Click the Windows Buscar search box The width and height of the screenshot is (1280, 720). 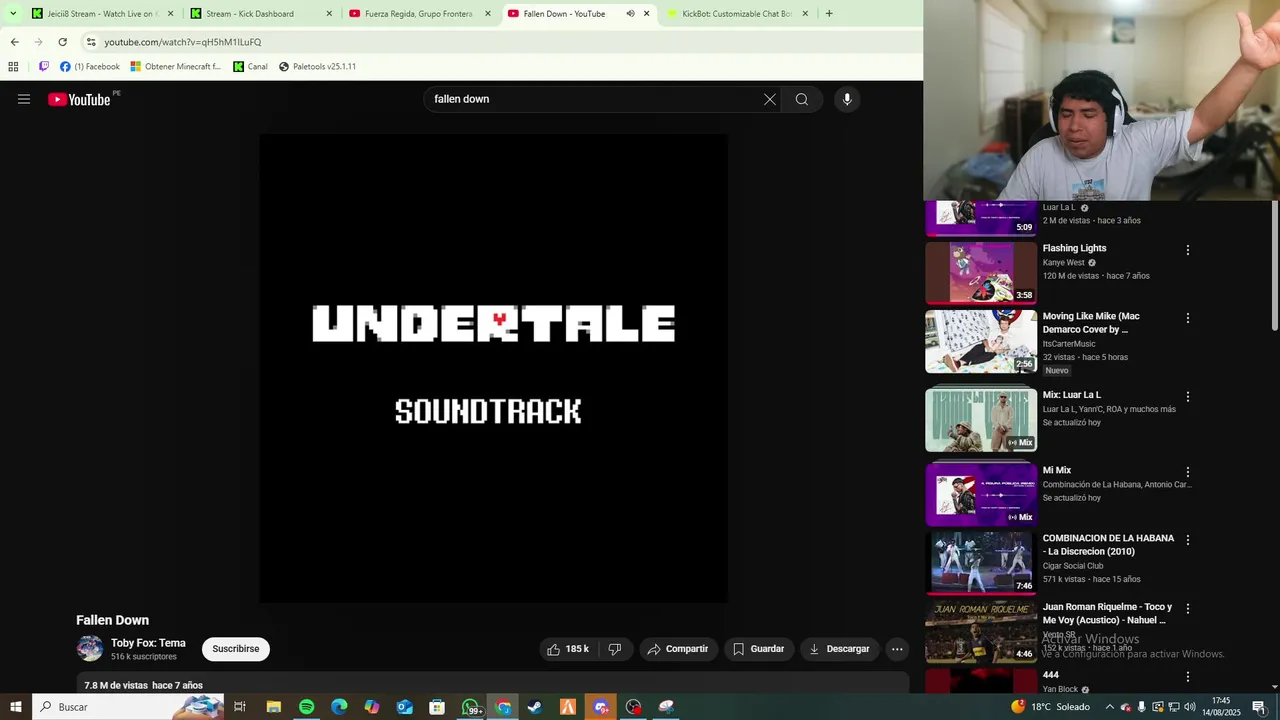tap(128, 707)
